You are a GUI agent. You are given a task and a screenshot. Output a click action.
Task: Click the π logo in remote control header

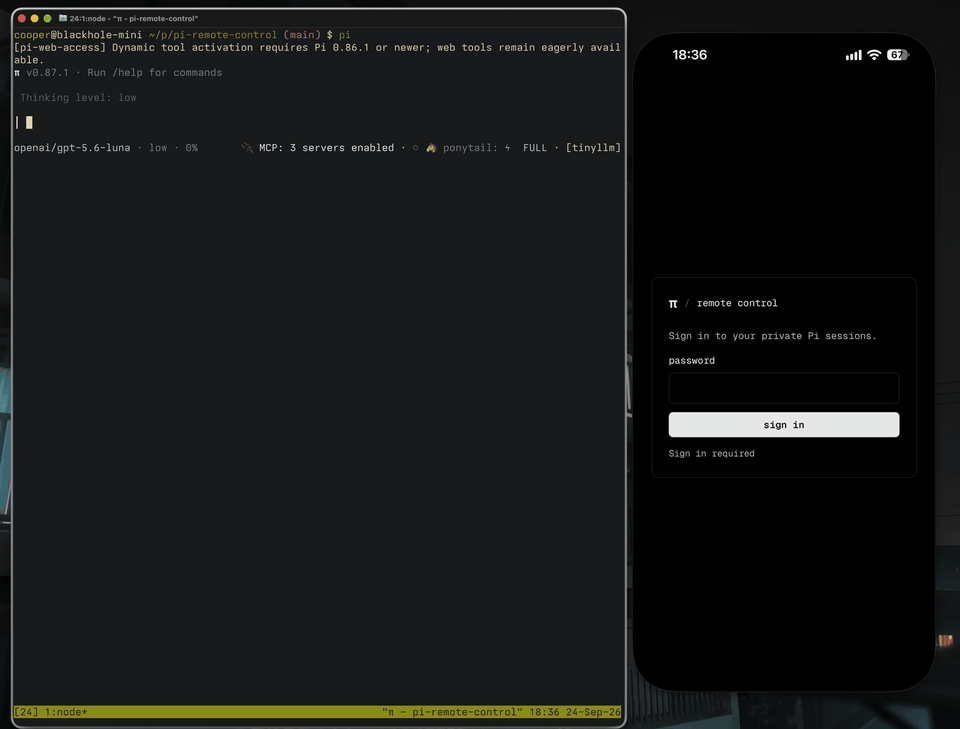pyautogui.click(x=673, y=304)
